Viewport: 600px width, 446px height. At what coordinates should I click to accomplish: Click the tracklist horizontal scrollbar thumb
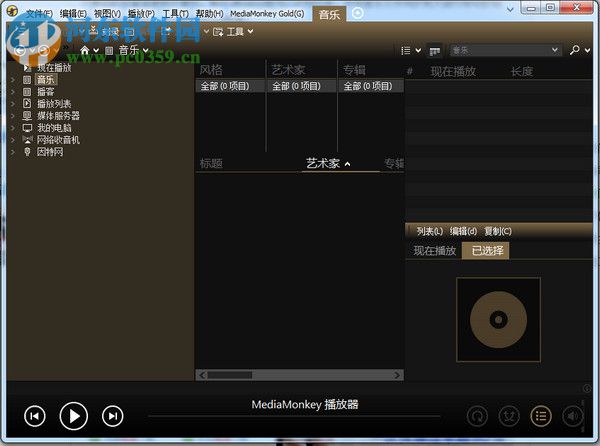(230, 375)
